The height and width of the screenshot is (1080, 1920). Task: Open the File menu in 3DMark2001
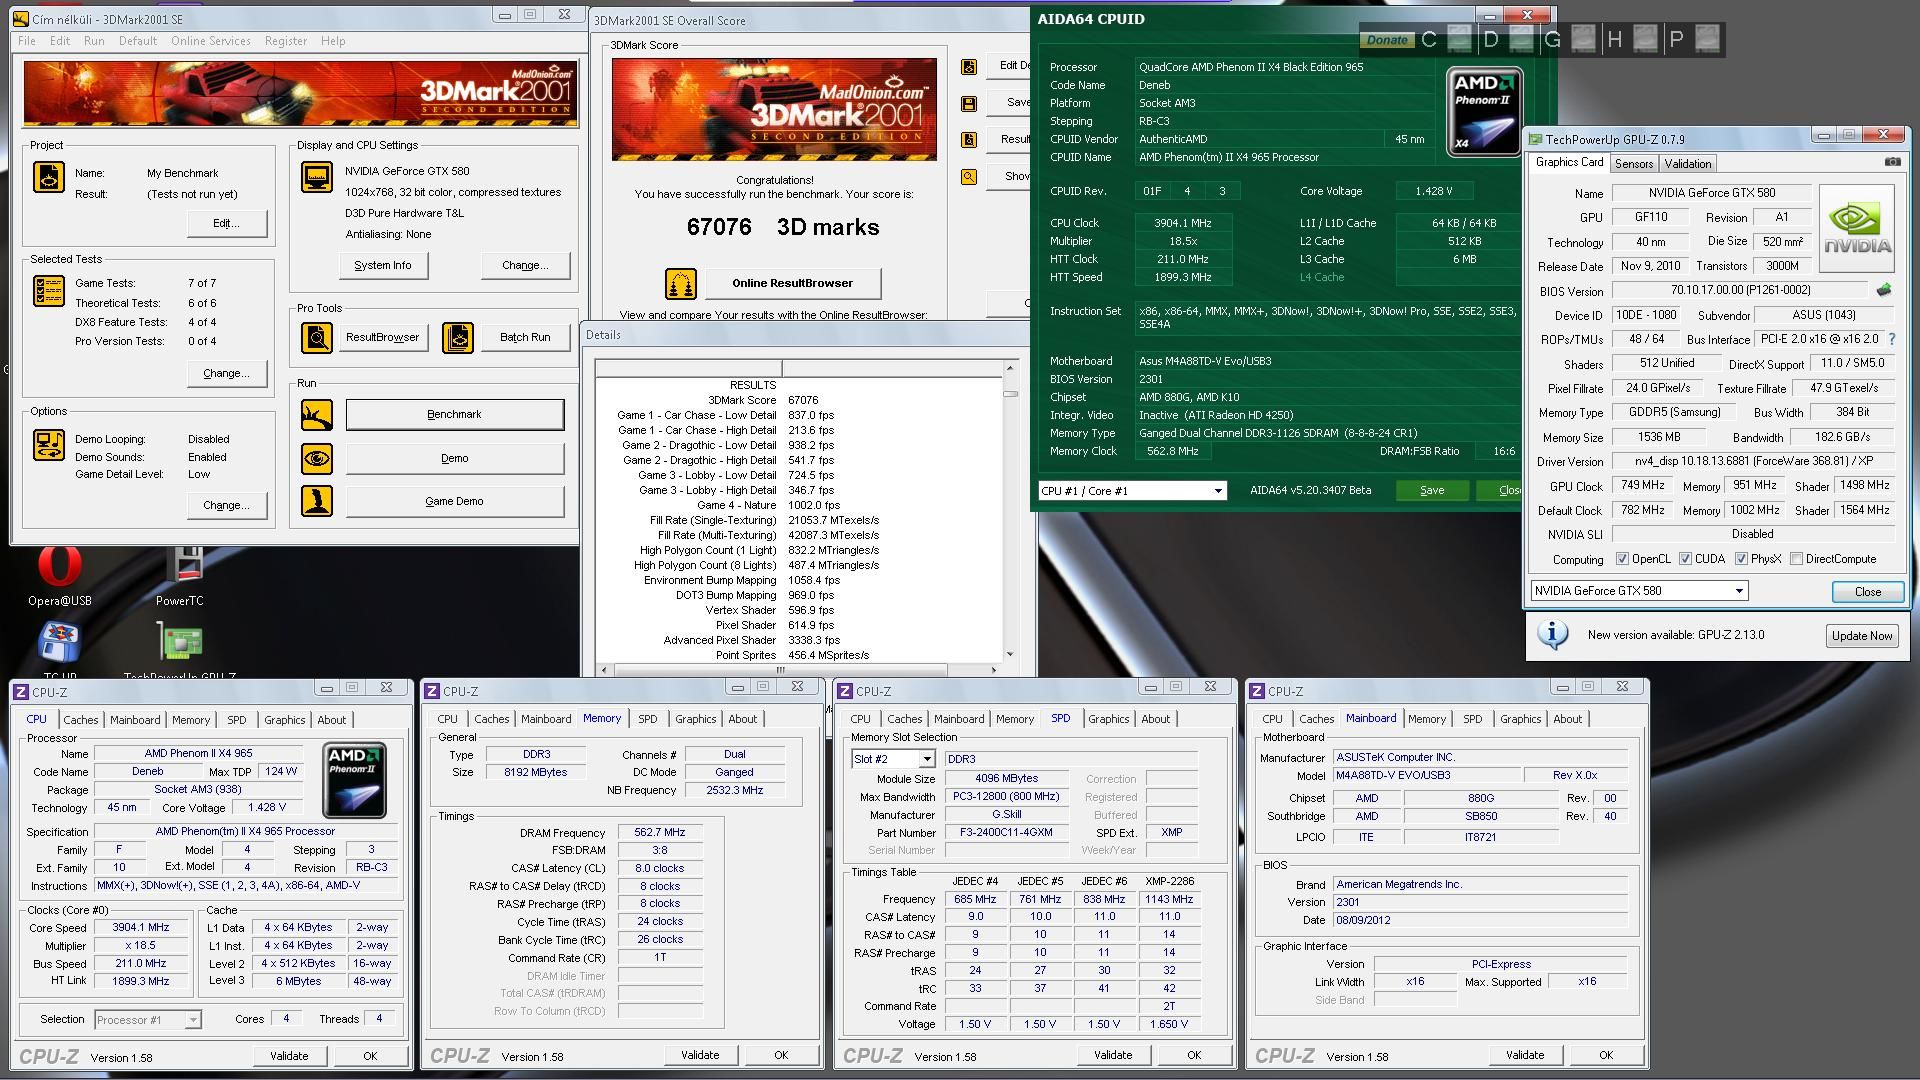[27, 41]
